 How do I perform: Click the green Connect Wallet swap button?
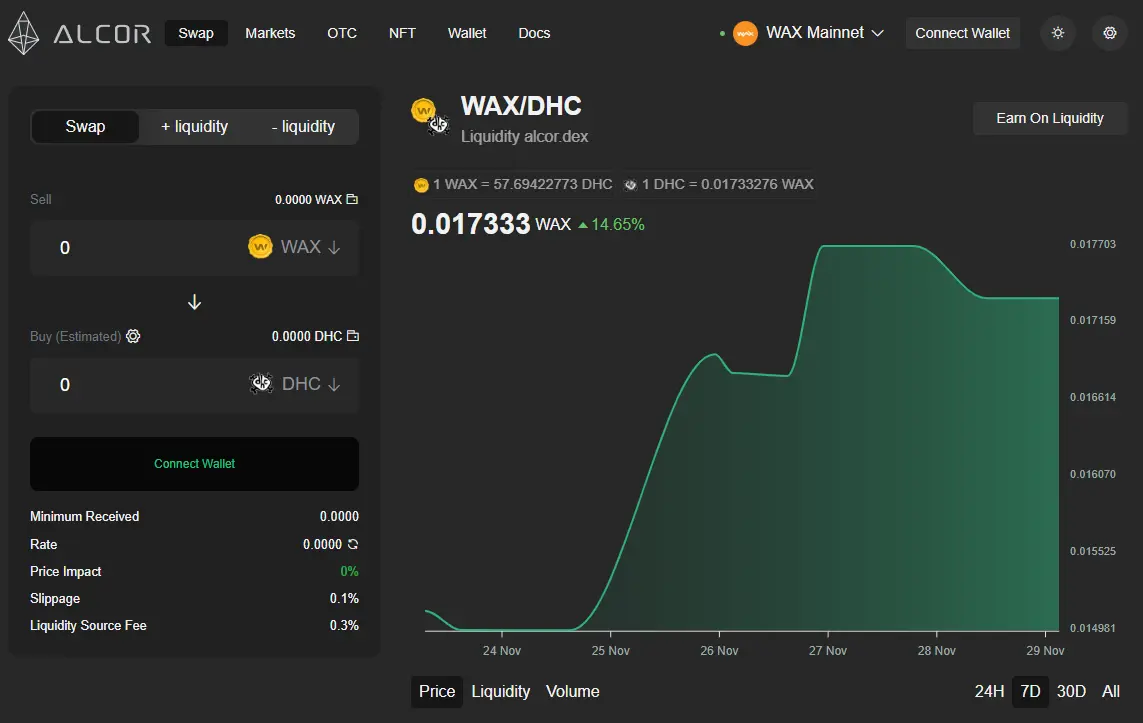(195, 464)
